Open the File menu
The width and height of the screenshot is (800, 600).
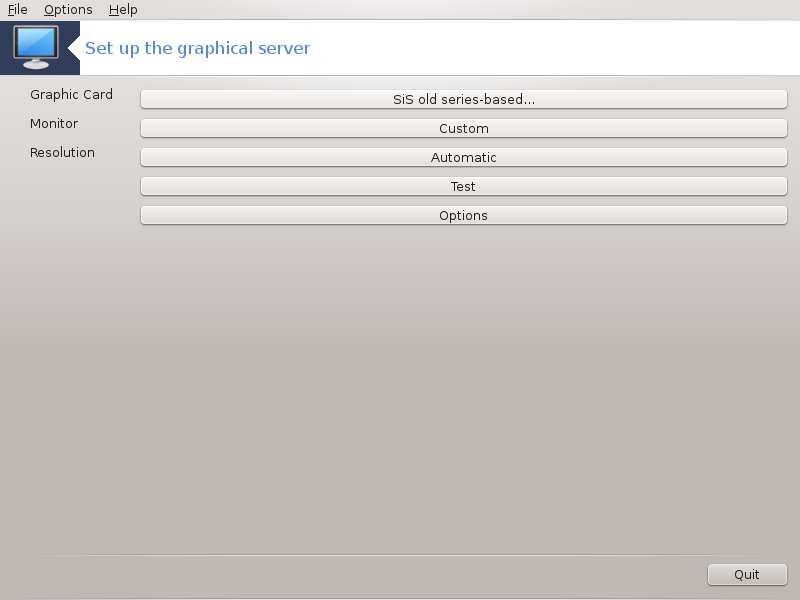17,10
